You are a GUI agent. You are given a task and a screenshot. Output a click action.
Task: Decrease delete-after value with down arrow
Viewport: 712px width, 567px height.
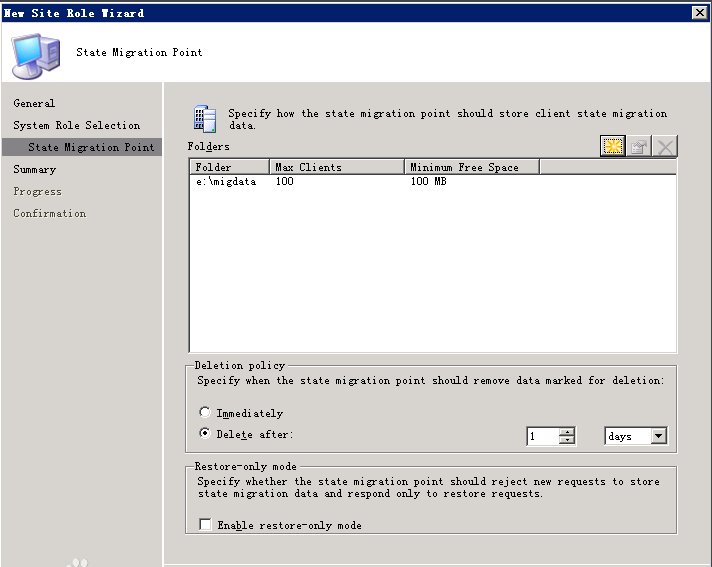(567, 440)
